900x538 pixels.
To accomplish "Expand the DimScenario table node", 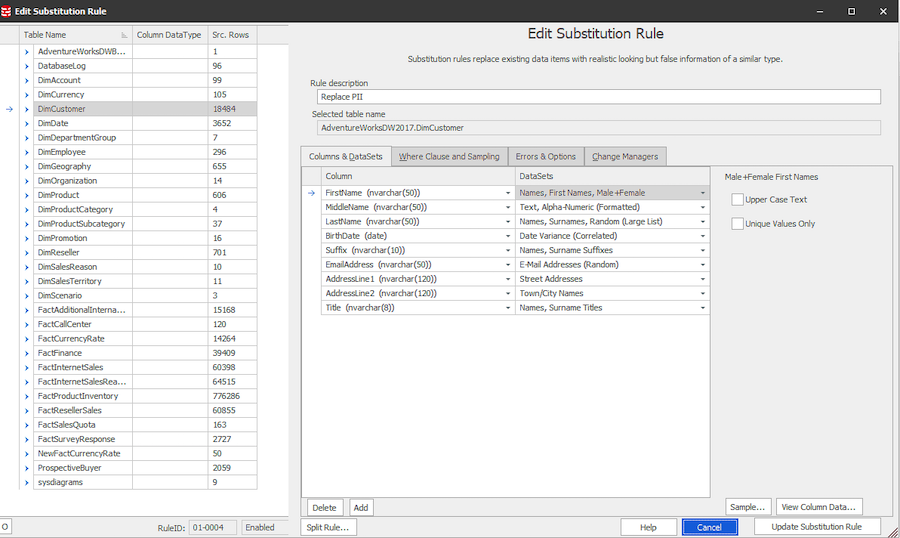I will (x=26, y=296).
